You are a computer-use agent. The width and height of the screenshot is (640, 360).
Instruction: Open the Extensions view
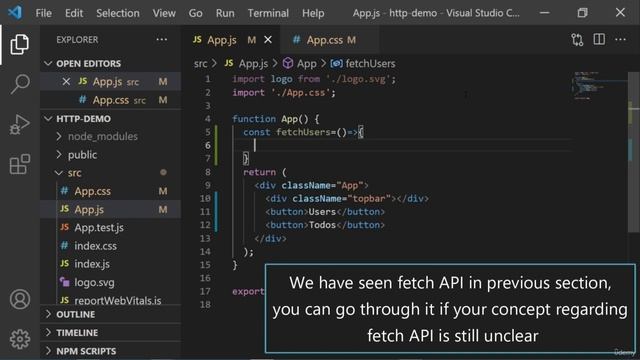tap(20, 164)
